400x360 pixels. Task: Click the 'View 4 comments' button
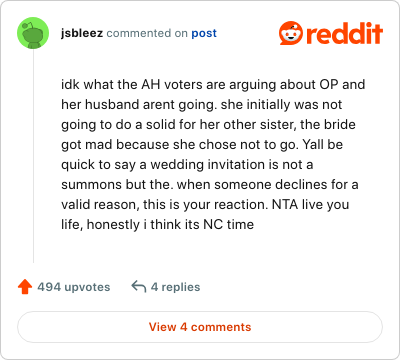[200, 327]
